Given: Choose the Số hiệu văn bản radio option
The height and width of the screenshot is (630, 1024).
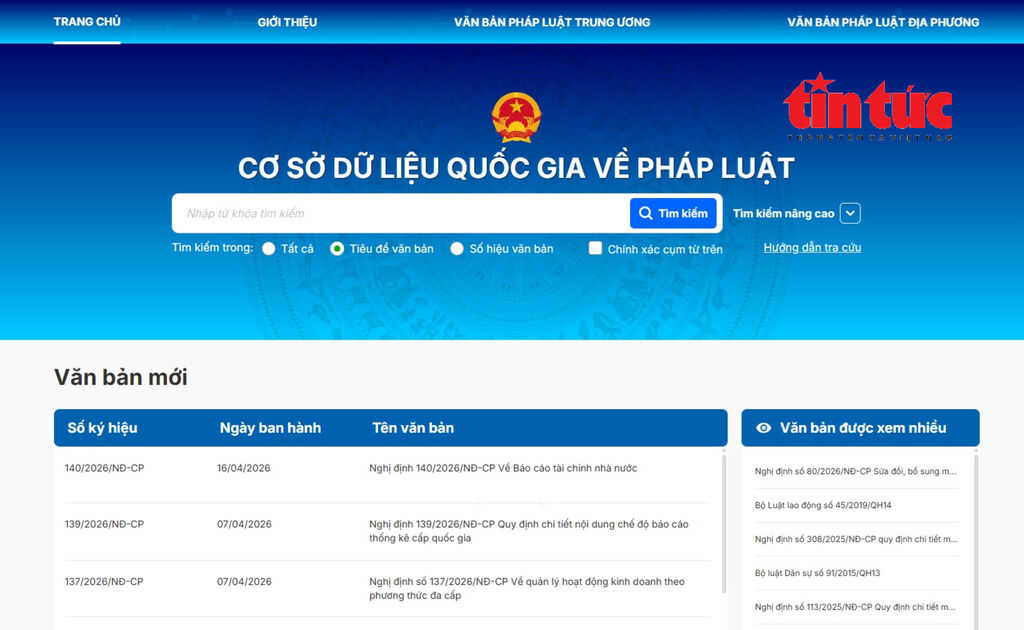Looking at the screenshot, I should 457,249.
